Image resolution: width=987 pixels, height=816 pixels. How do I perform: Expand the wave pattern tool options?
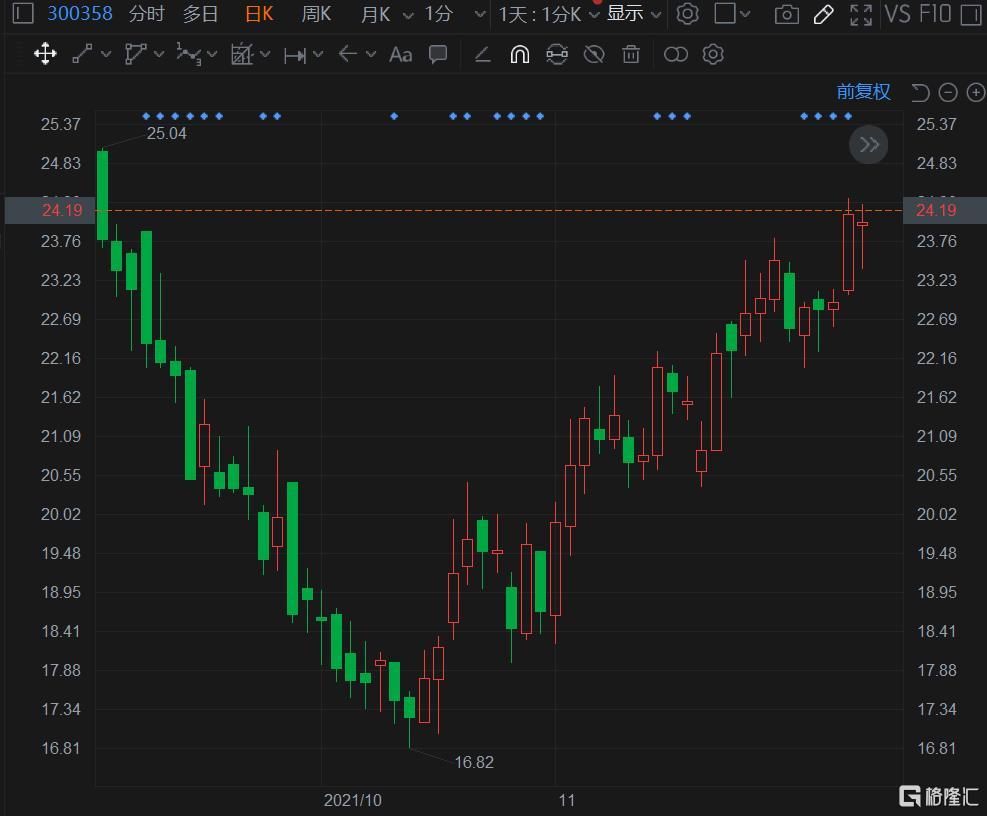coord(212,55)
